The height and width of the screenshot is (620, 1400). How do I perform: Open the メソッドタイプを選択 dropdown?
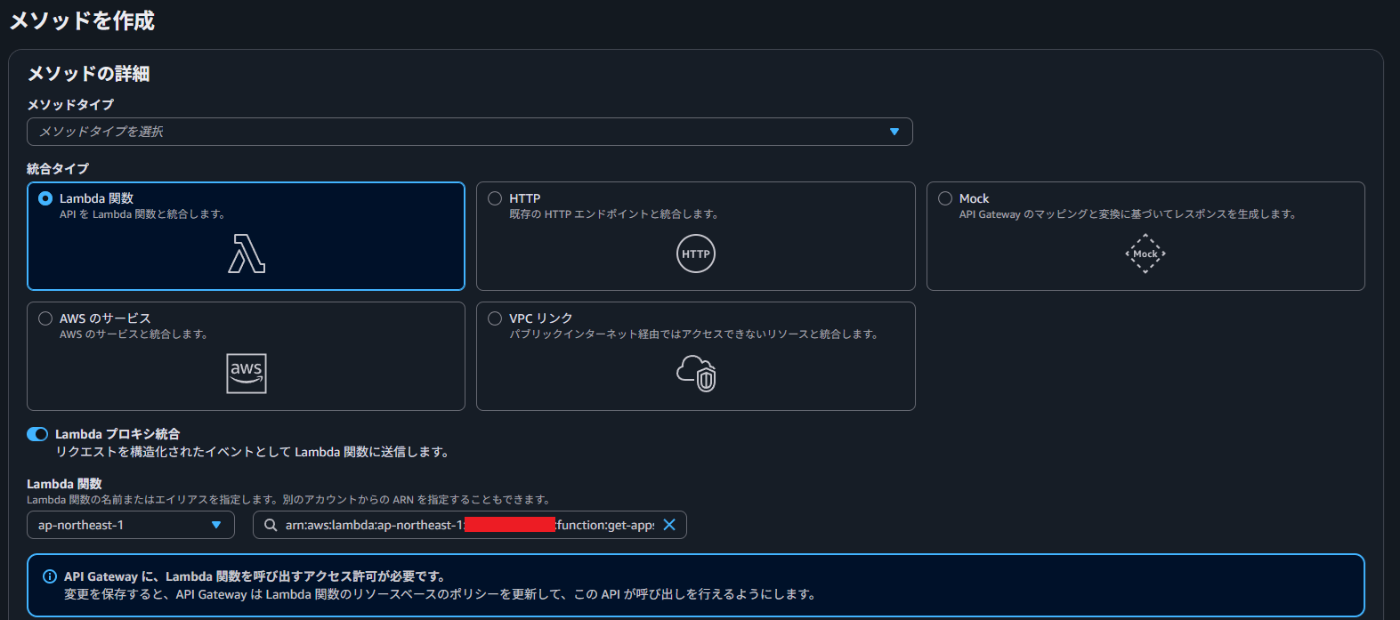[x=469, y=132]
